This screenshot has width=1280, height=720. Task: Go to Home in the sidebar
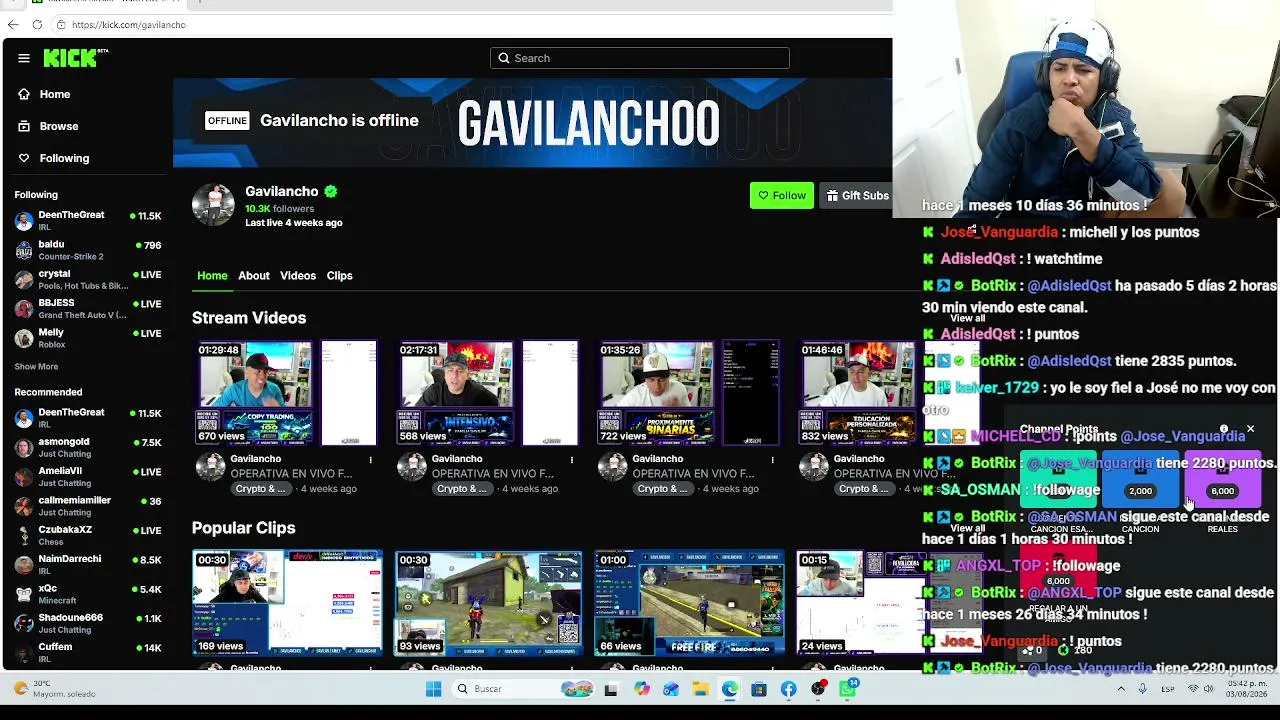tap(44, 94)
